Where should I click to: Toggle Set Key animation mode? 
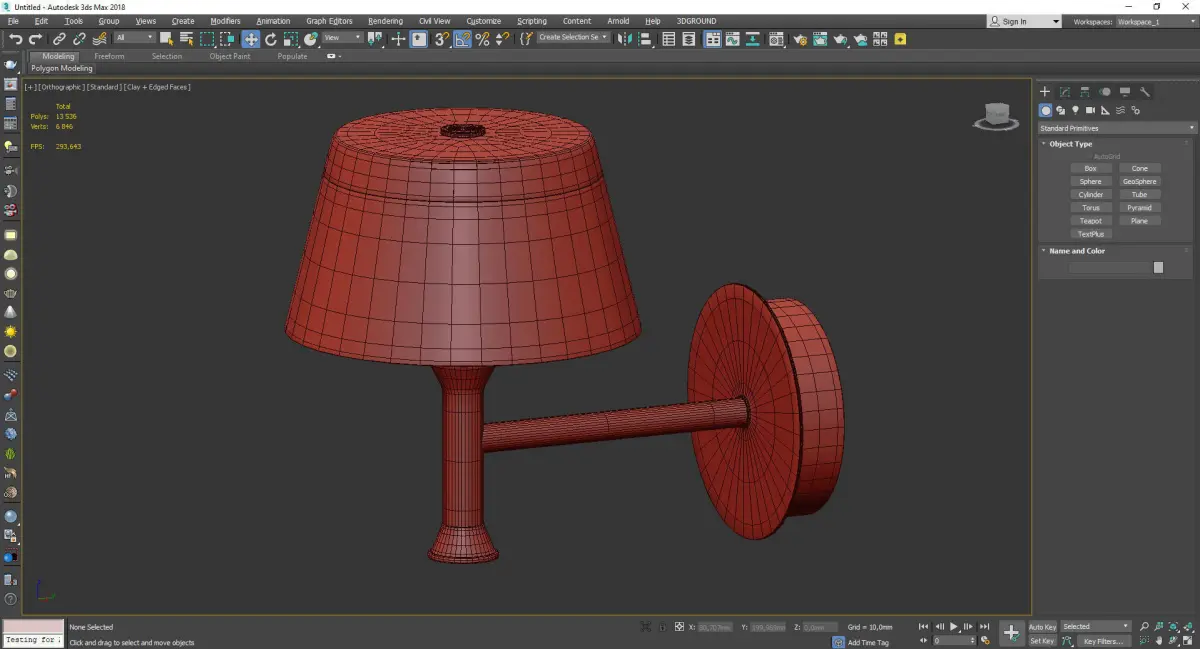click(1042, 641)
